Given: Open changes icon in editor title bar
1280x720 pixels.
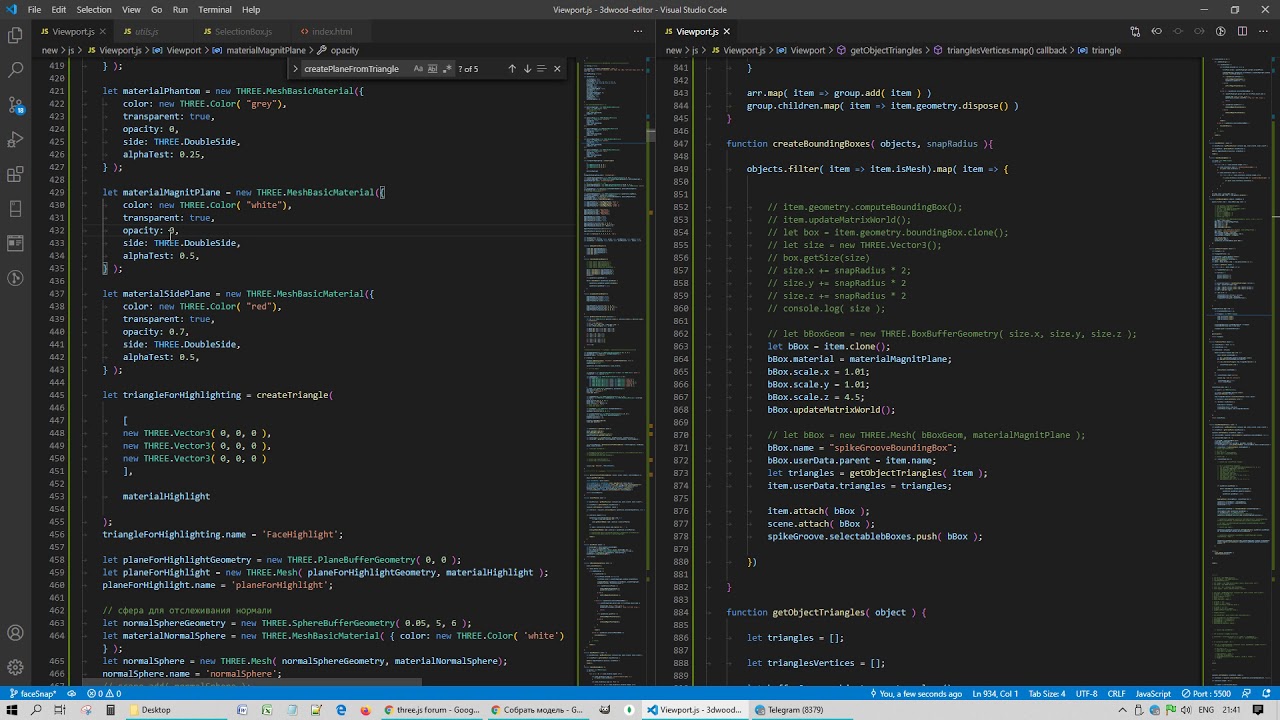Looking at the screenshot, I should (x=1135, y=32).
